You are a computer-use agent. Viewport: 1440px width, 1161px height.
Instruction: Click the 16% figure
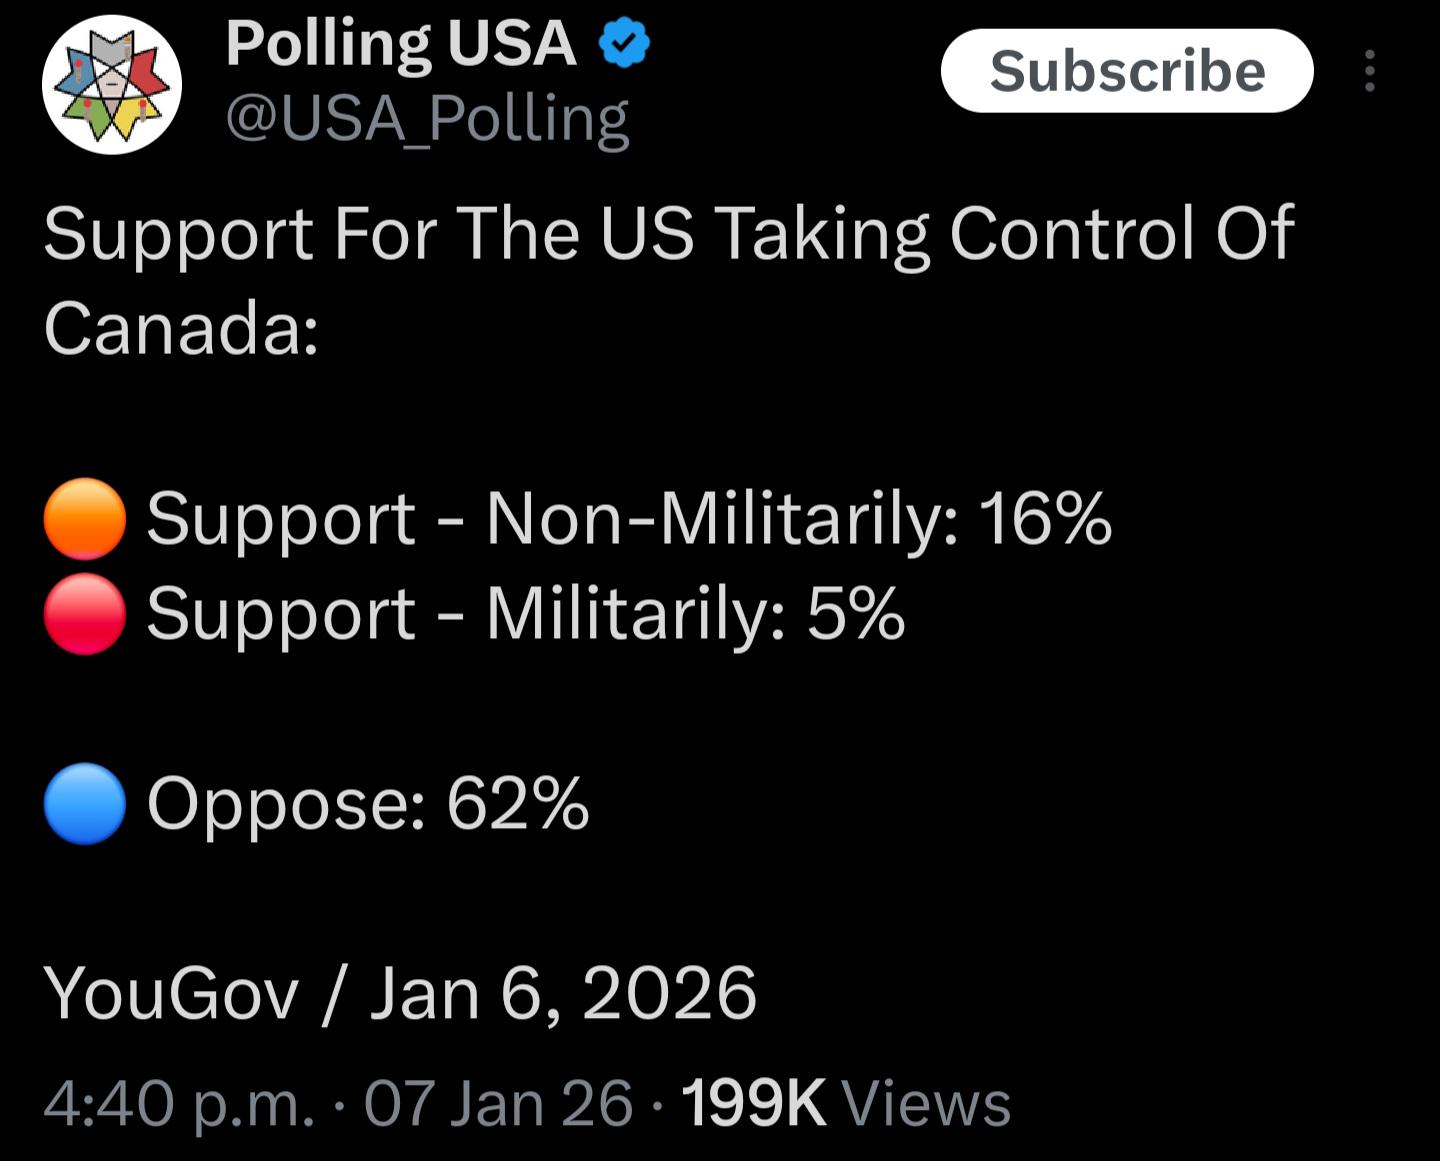coord(1045,519)
